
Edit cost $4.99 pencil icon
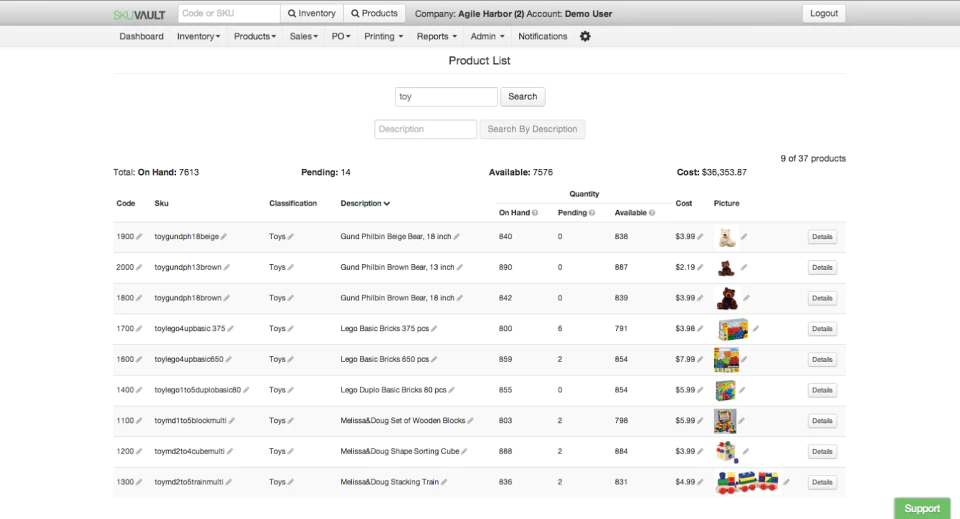pos(700,482)
